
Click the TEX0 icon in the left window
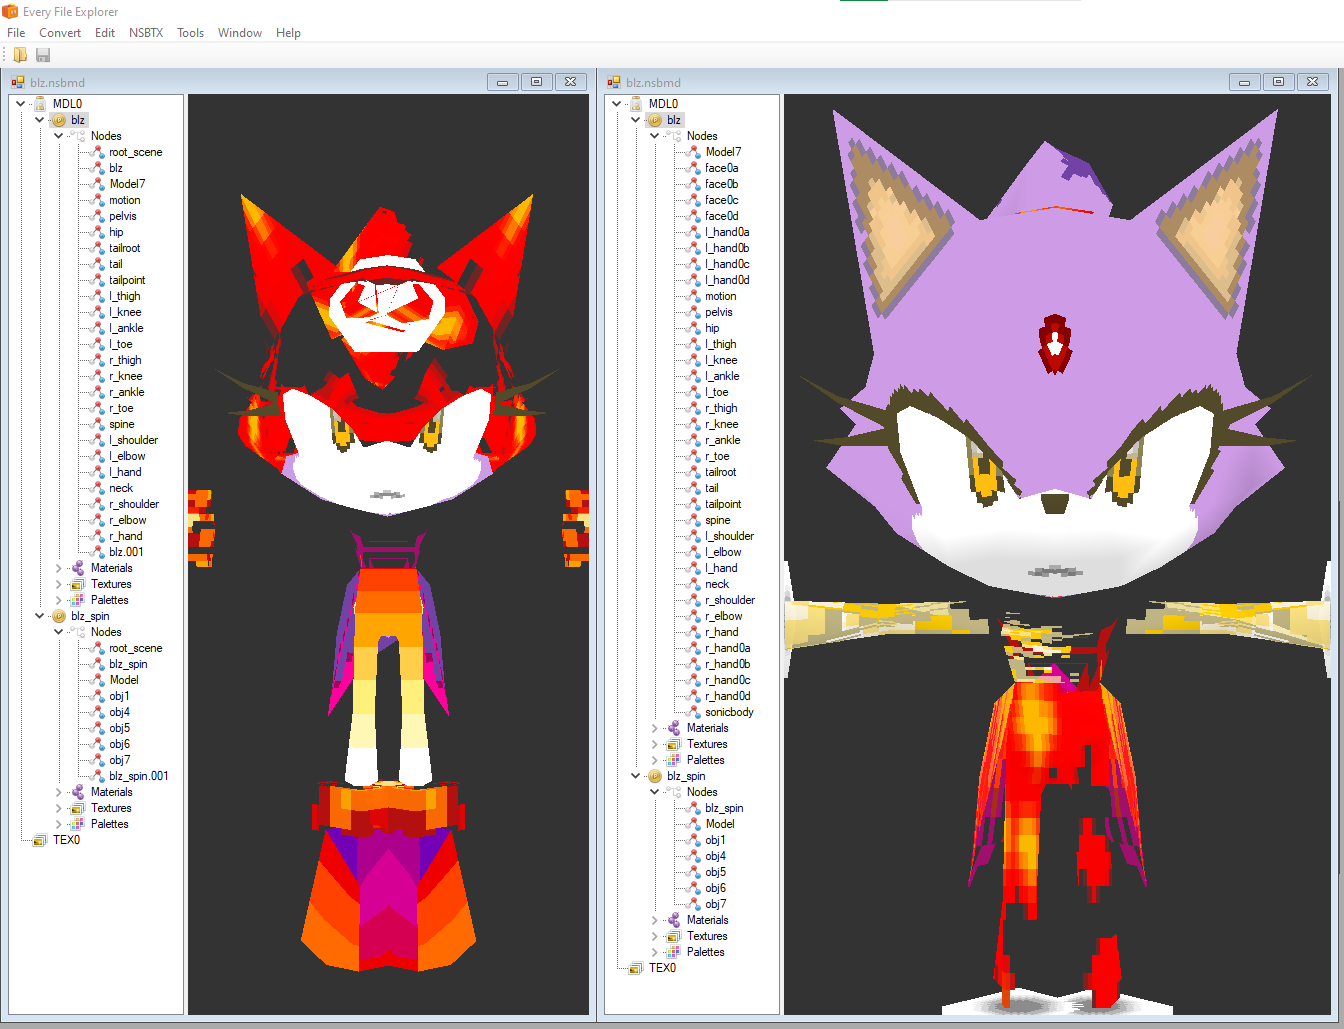(x=40, y=840)
